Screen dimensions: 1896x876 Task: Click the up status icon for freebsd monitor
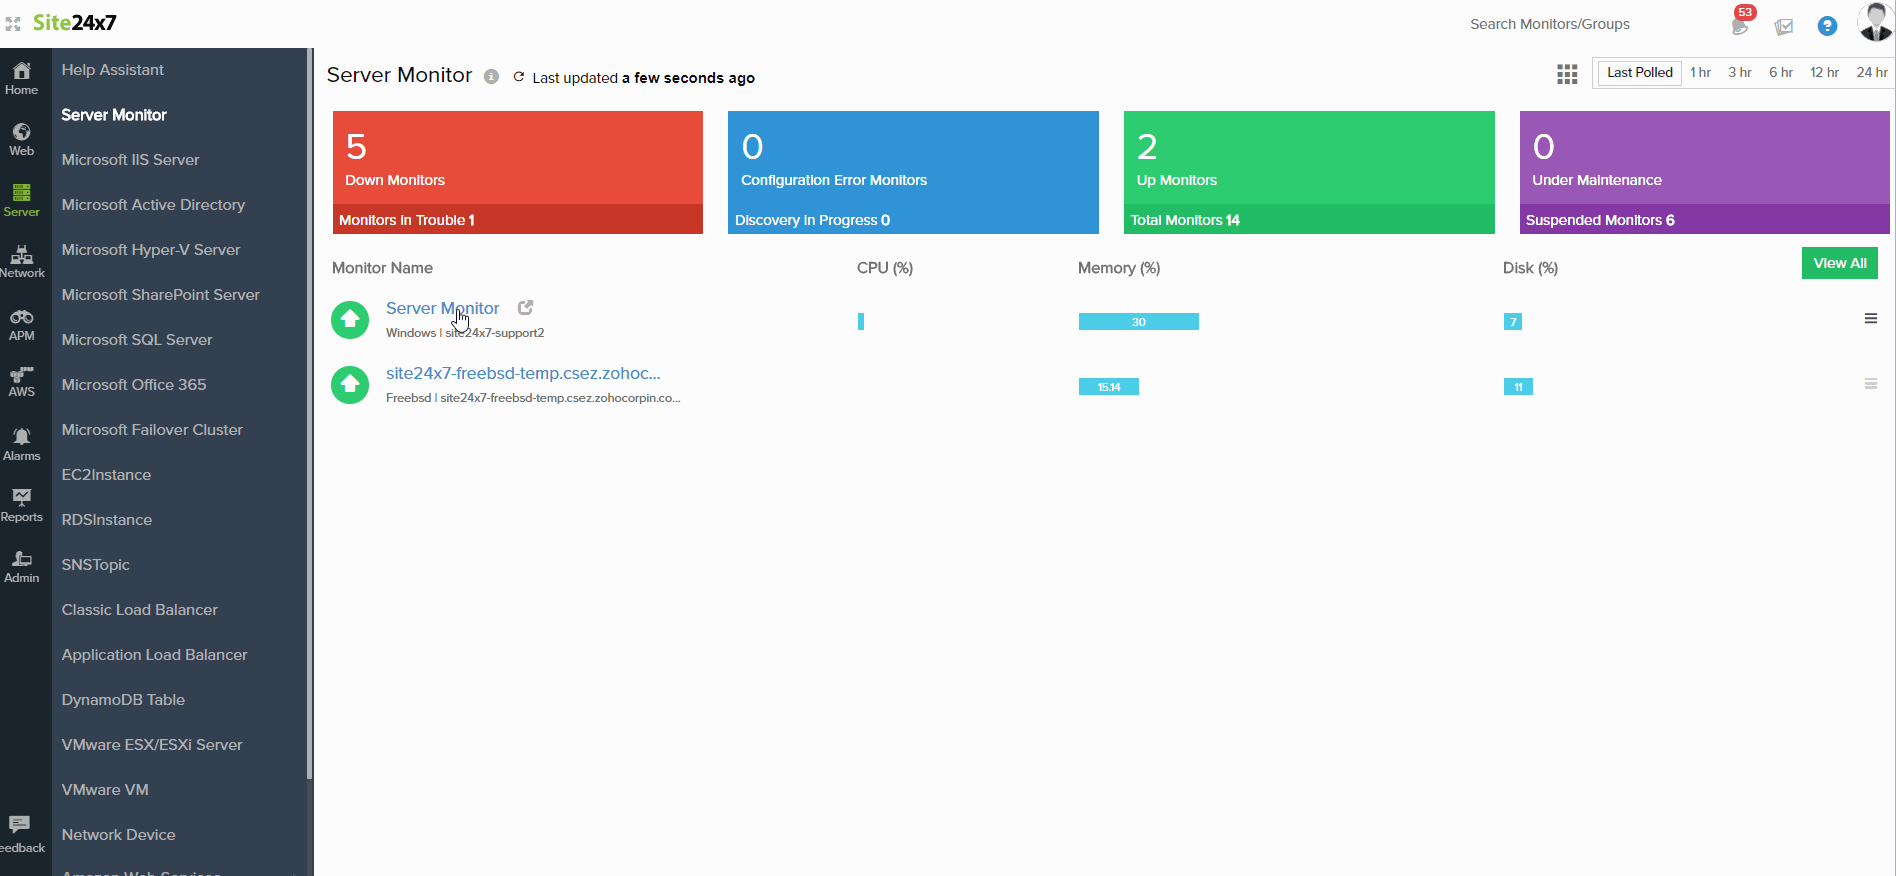pyautogui.click(x=350, y=385)
